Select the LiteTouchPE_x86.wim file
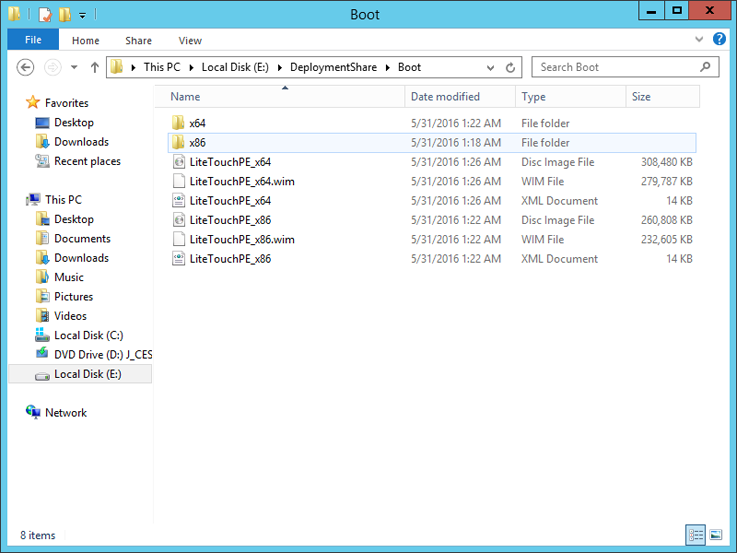Screen dimensions: 737x553 tap(241, 239)
